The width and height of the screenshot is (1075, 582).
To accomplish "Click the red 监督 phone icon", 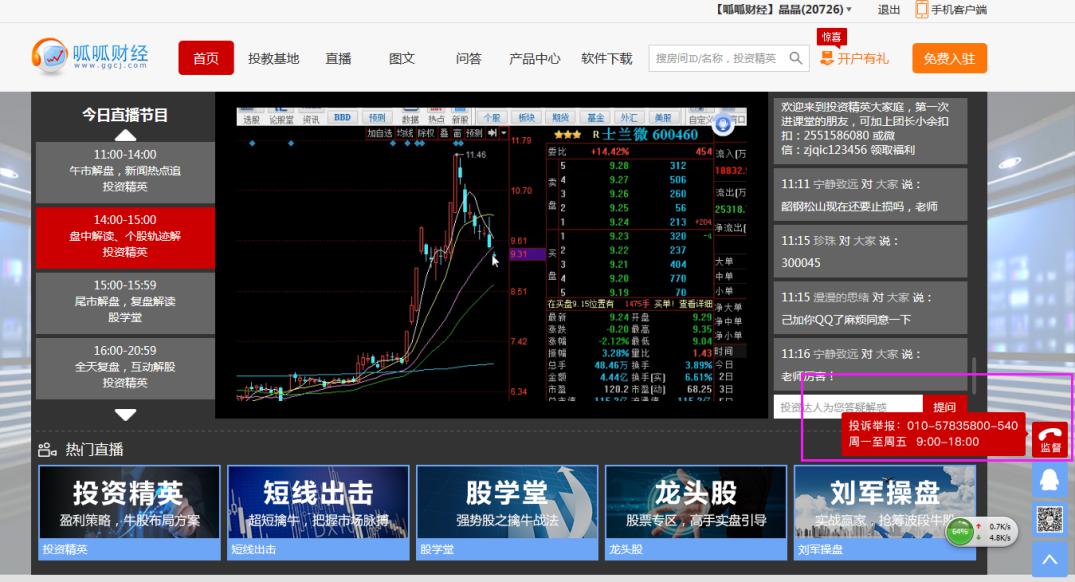I will [1050, 439].
